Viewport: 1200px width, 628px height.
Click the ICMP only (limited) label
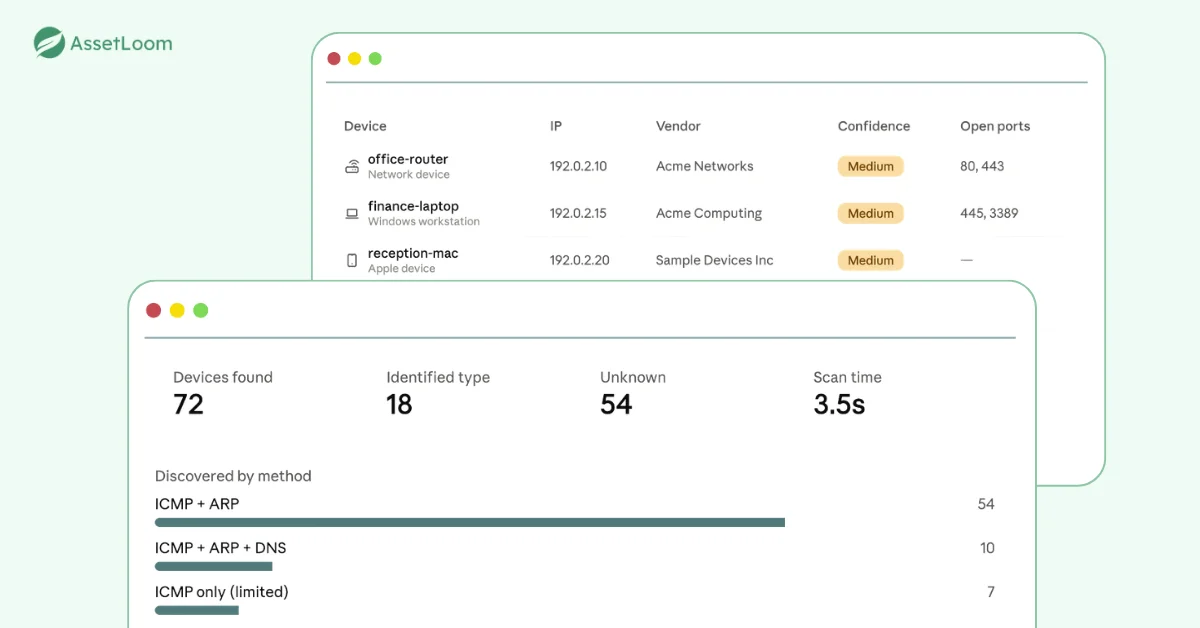click(x=221, y=592)
